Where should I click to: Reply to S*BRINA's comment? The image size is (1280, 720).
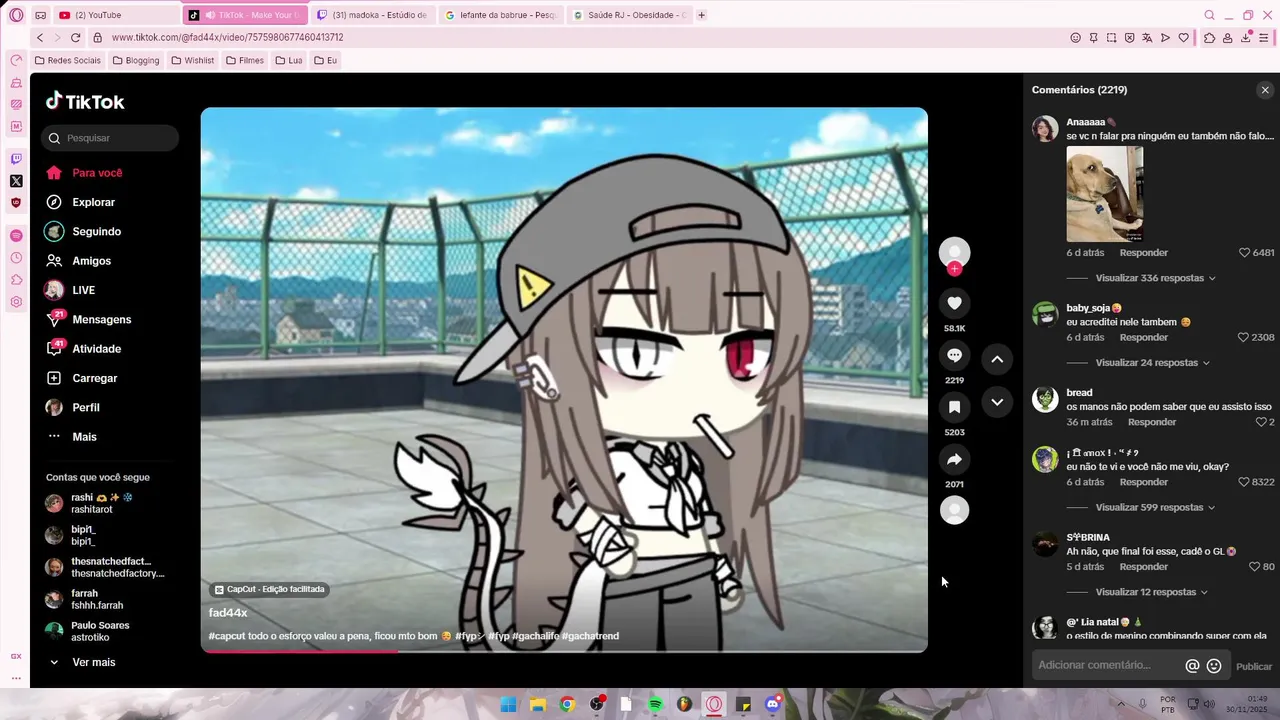tap(1144, 567)
